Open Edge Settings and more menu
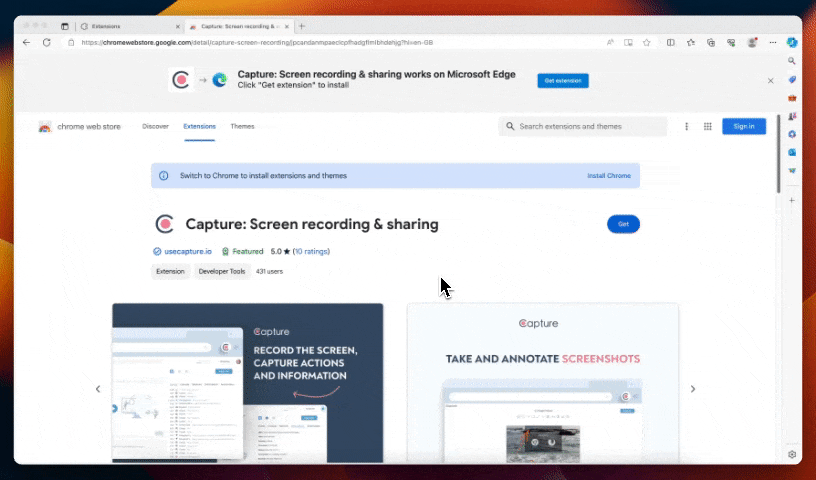This screenshot has width=816, height=480. 771,43
